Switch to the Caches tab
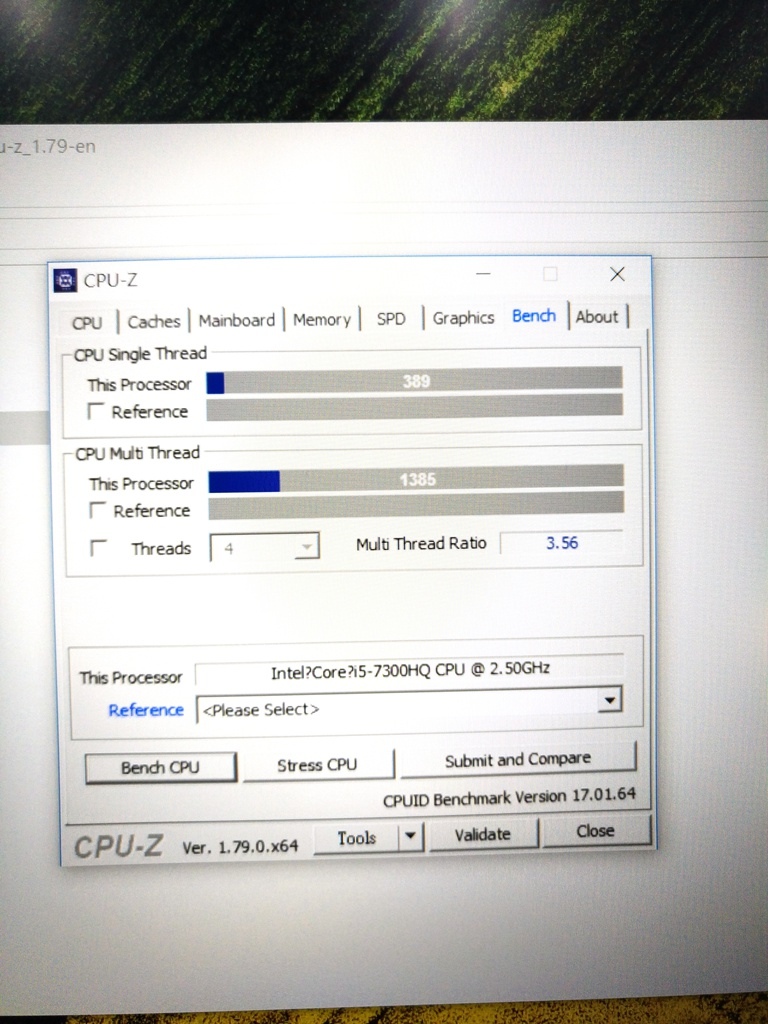 tap(153, 322)
